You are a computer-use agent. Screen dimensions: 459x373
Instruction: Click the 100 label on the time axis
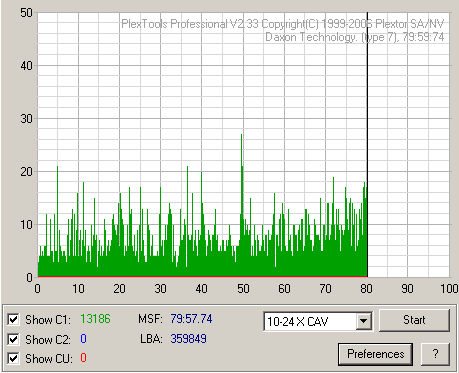pyautogui.click(x=449, y=288)
